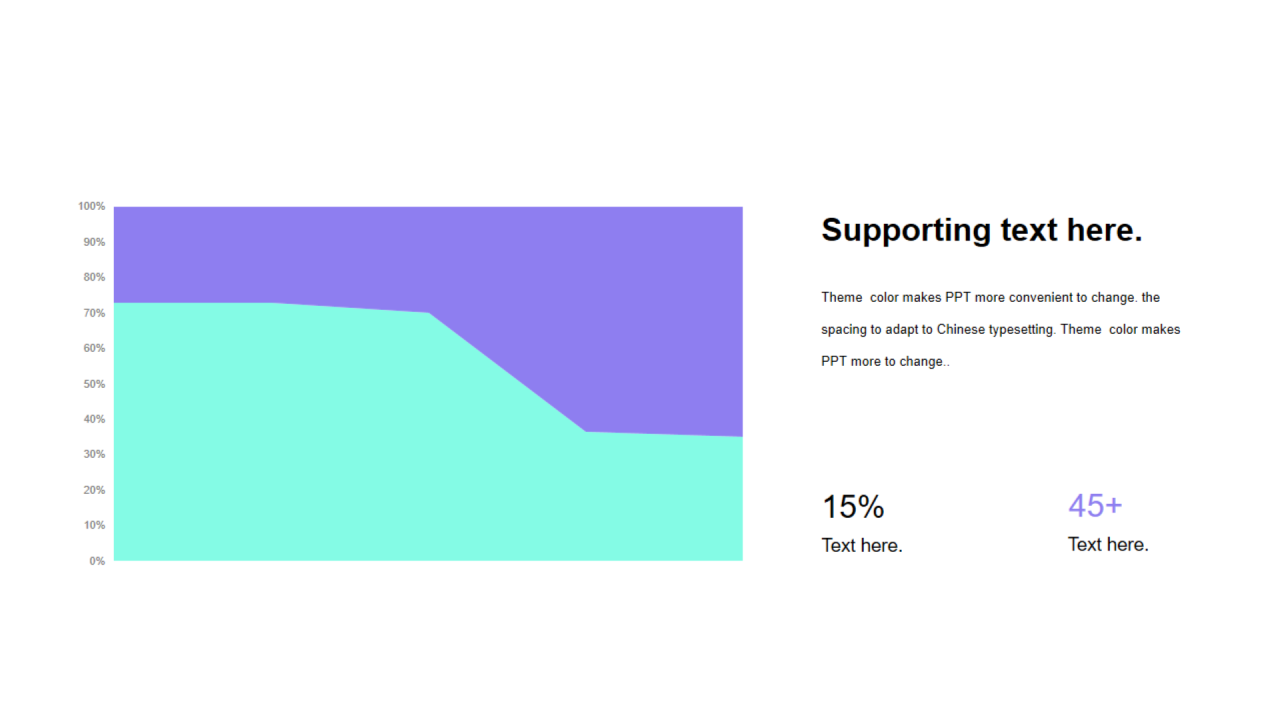Screen dimensions: 1280x720
Task: Click the 90% axis label
Action: 95,242
